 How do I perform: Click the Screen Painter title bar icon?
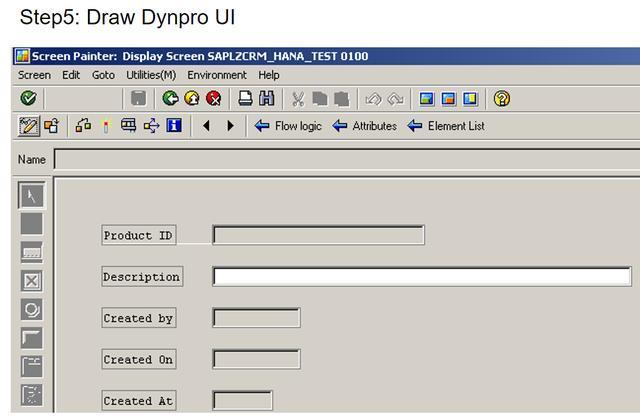(x=22, y=56)
